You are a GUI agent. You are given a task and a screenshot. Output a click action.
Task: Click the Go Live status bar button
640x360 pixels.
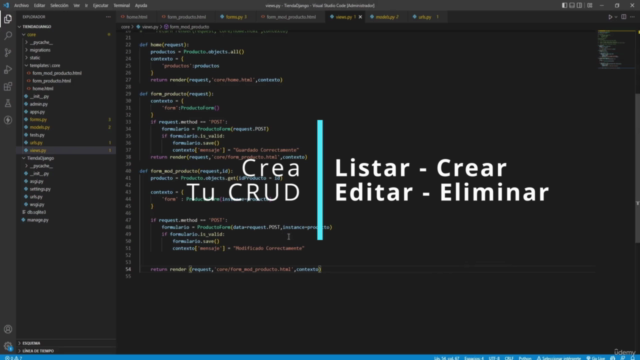click(x=596, y=358)
